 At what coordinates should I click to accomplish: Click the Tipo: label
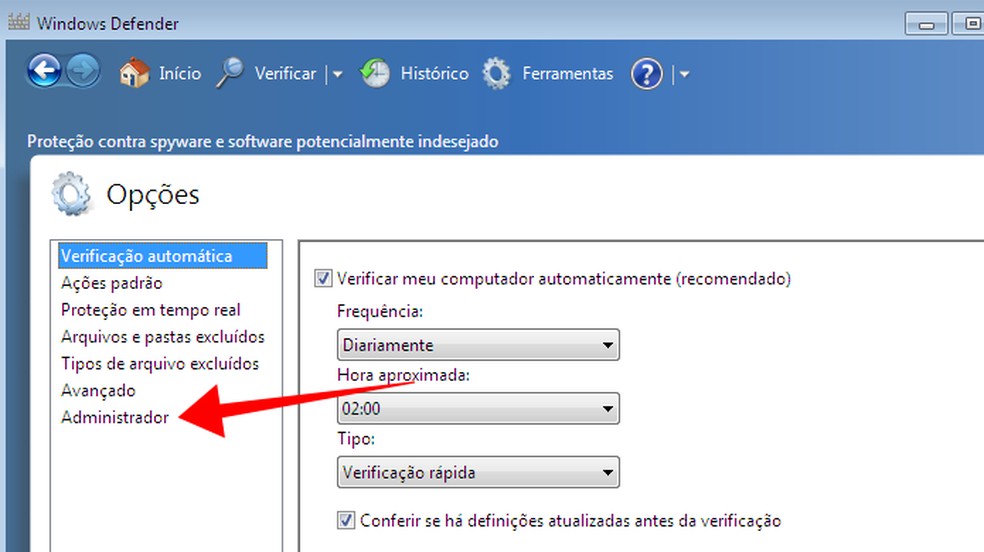tap(356, 438)
